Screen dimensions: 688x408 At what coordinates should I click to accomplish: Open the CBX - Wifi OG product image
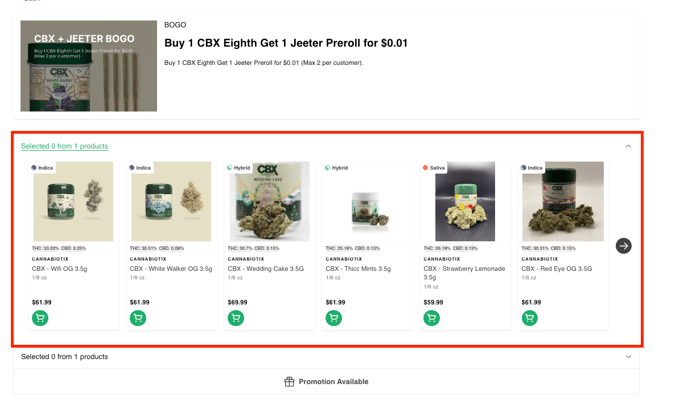click(73, 201)
